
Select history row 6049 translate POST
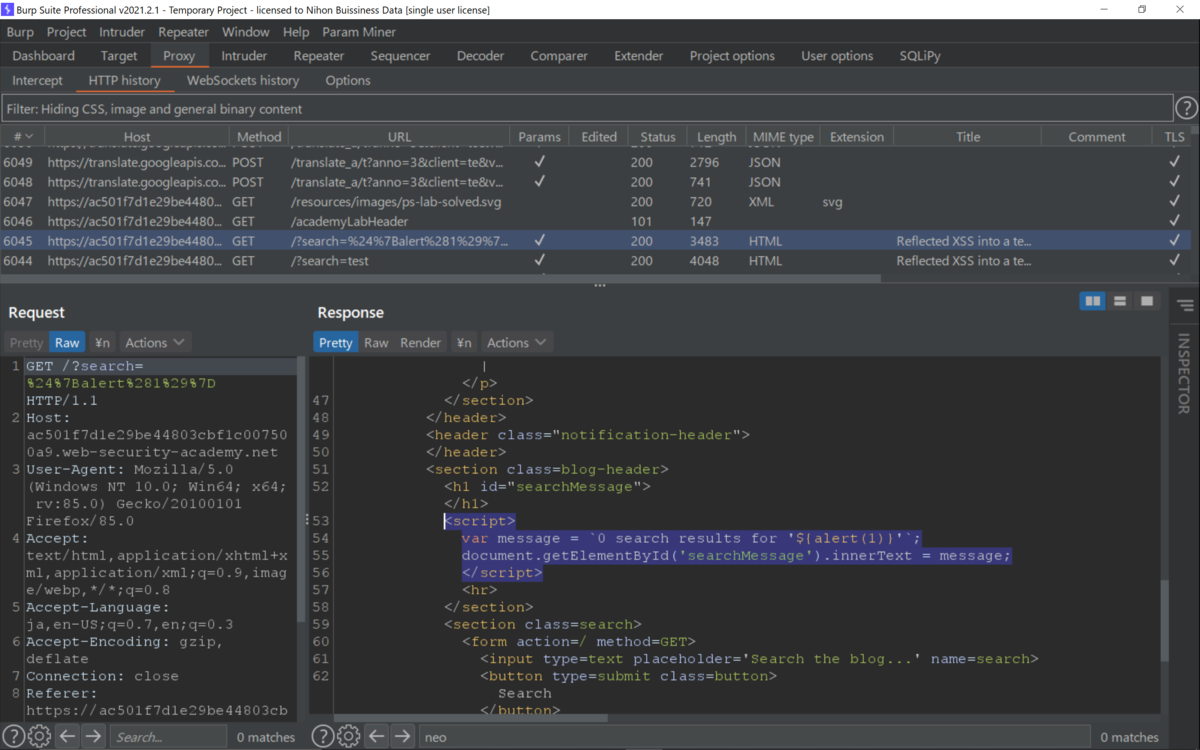596,162
